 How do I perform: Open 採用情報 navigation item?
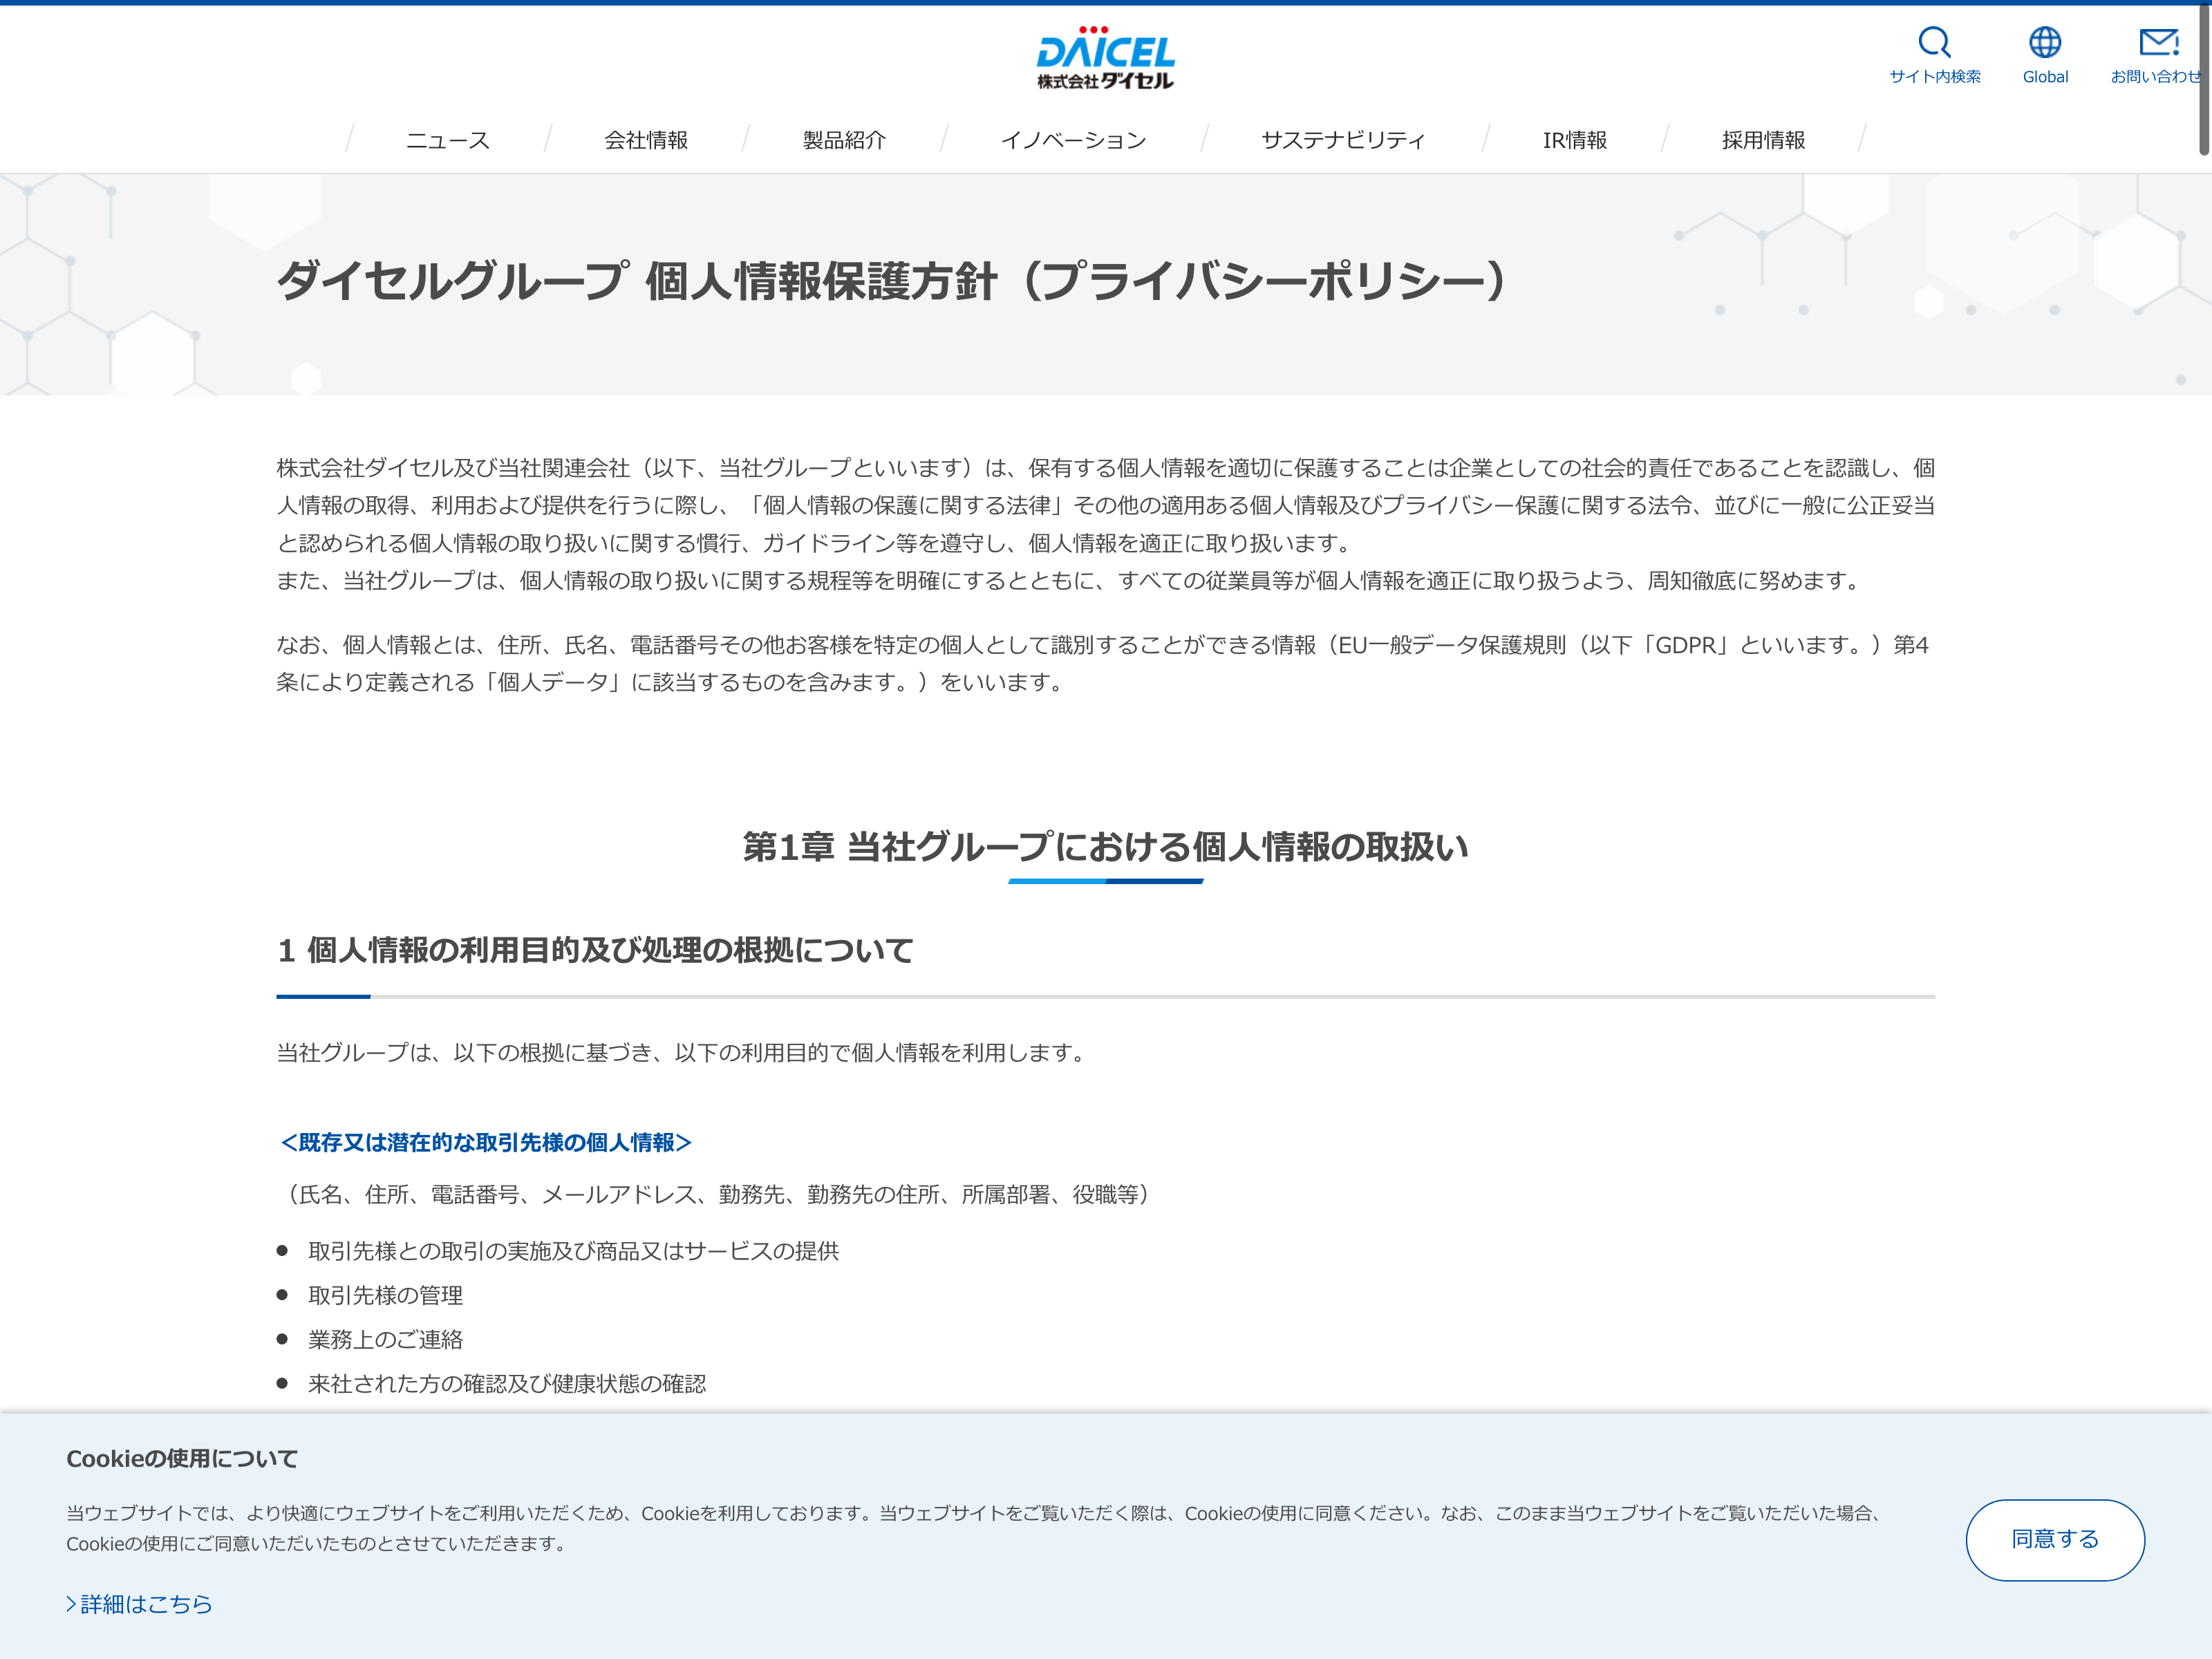(x=1763, y=140)
